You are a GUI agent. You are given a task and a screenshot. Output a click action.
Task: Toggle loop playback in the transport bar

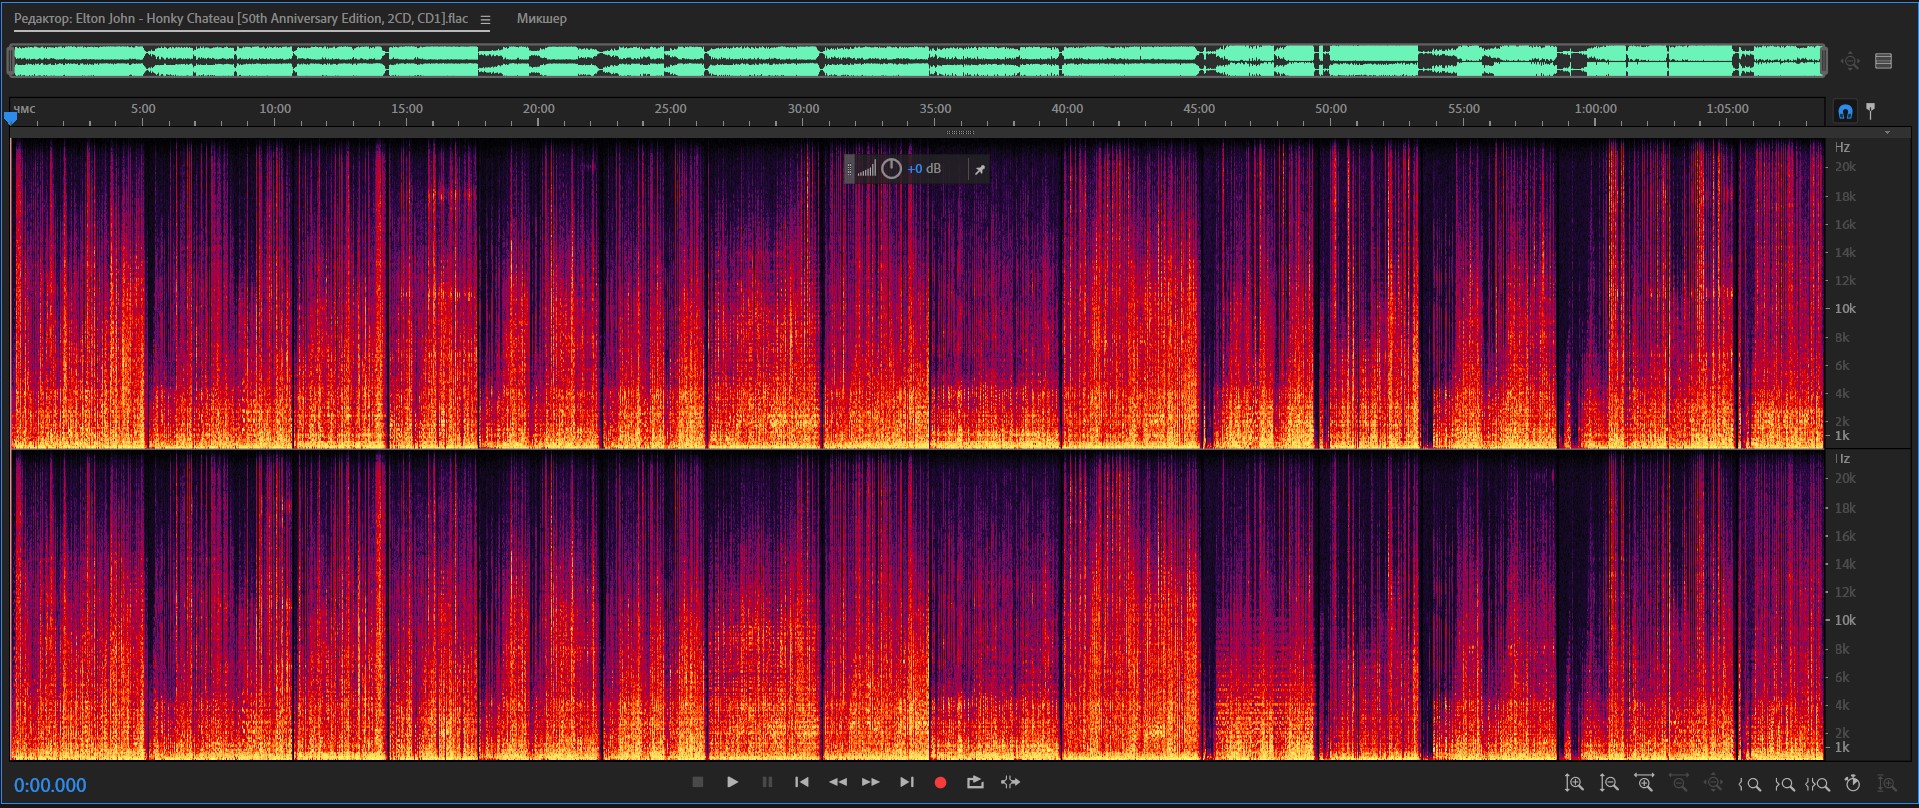tap(975, 783)
